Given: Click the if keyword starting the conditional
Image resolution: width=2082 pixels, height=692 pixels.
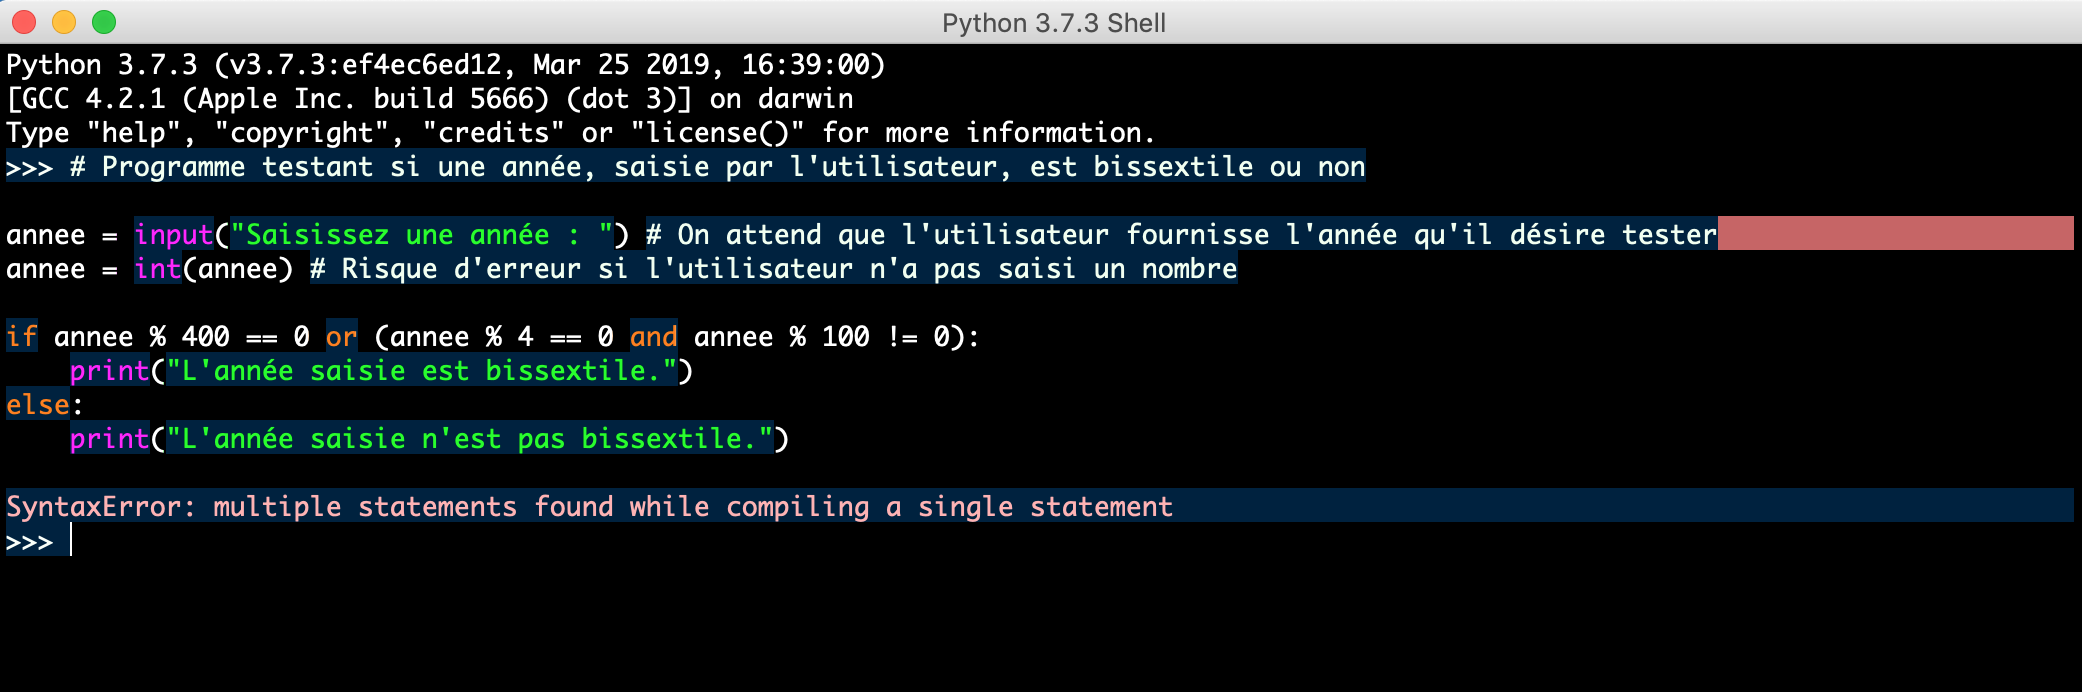Looking at the screenshot, I should click(x=20, y=336).
